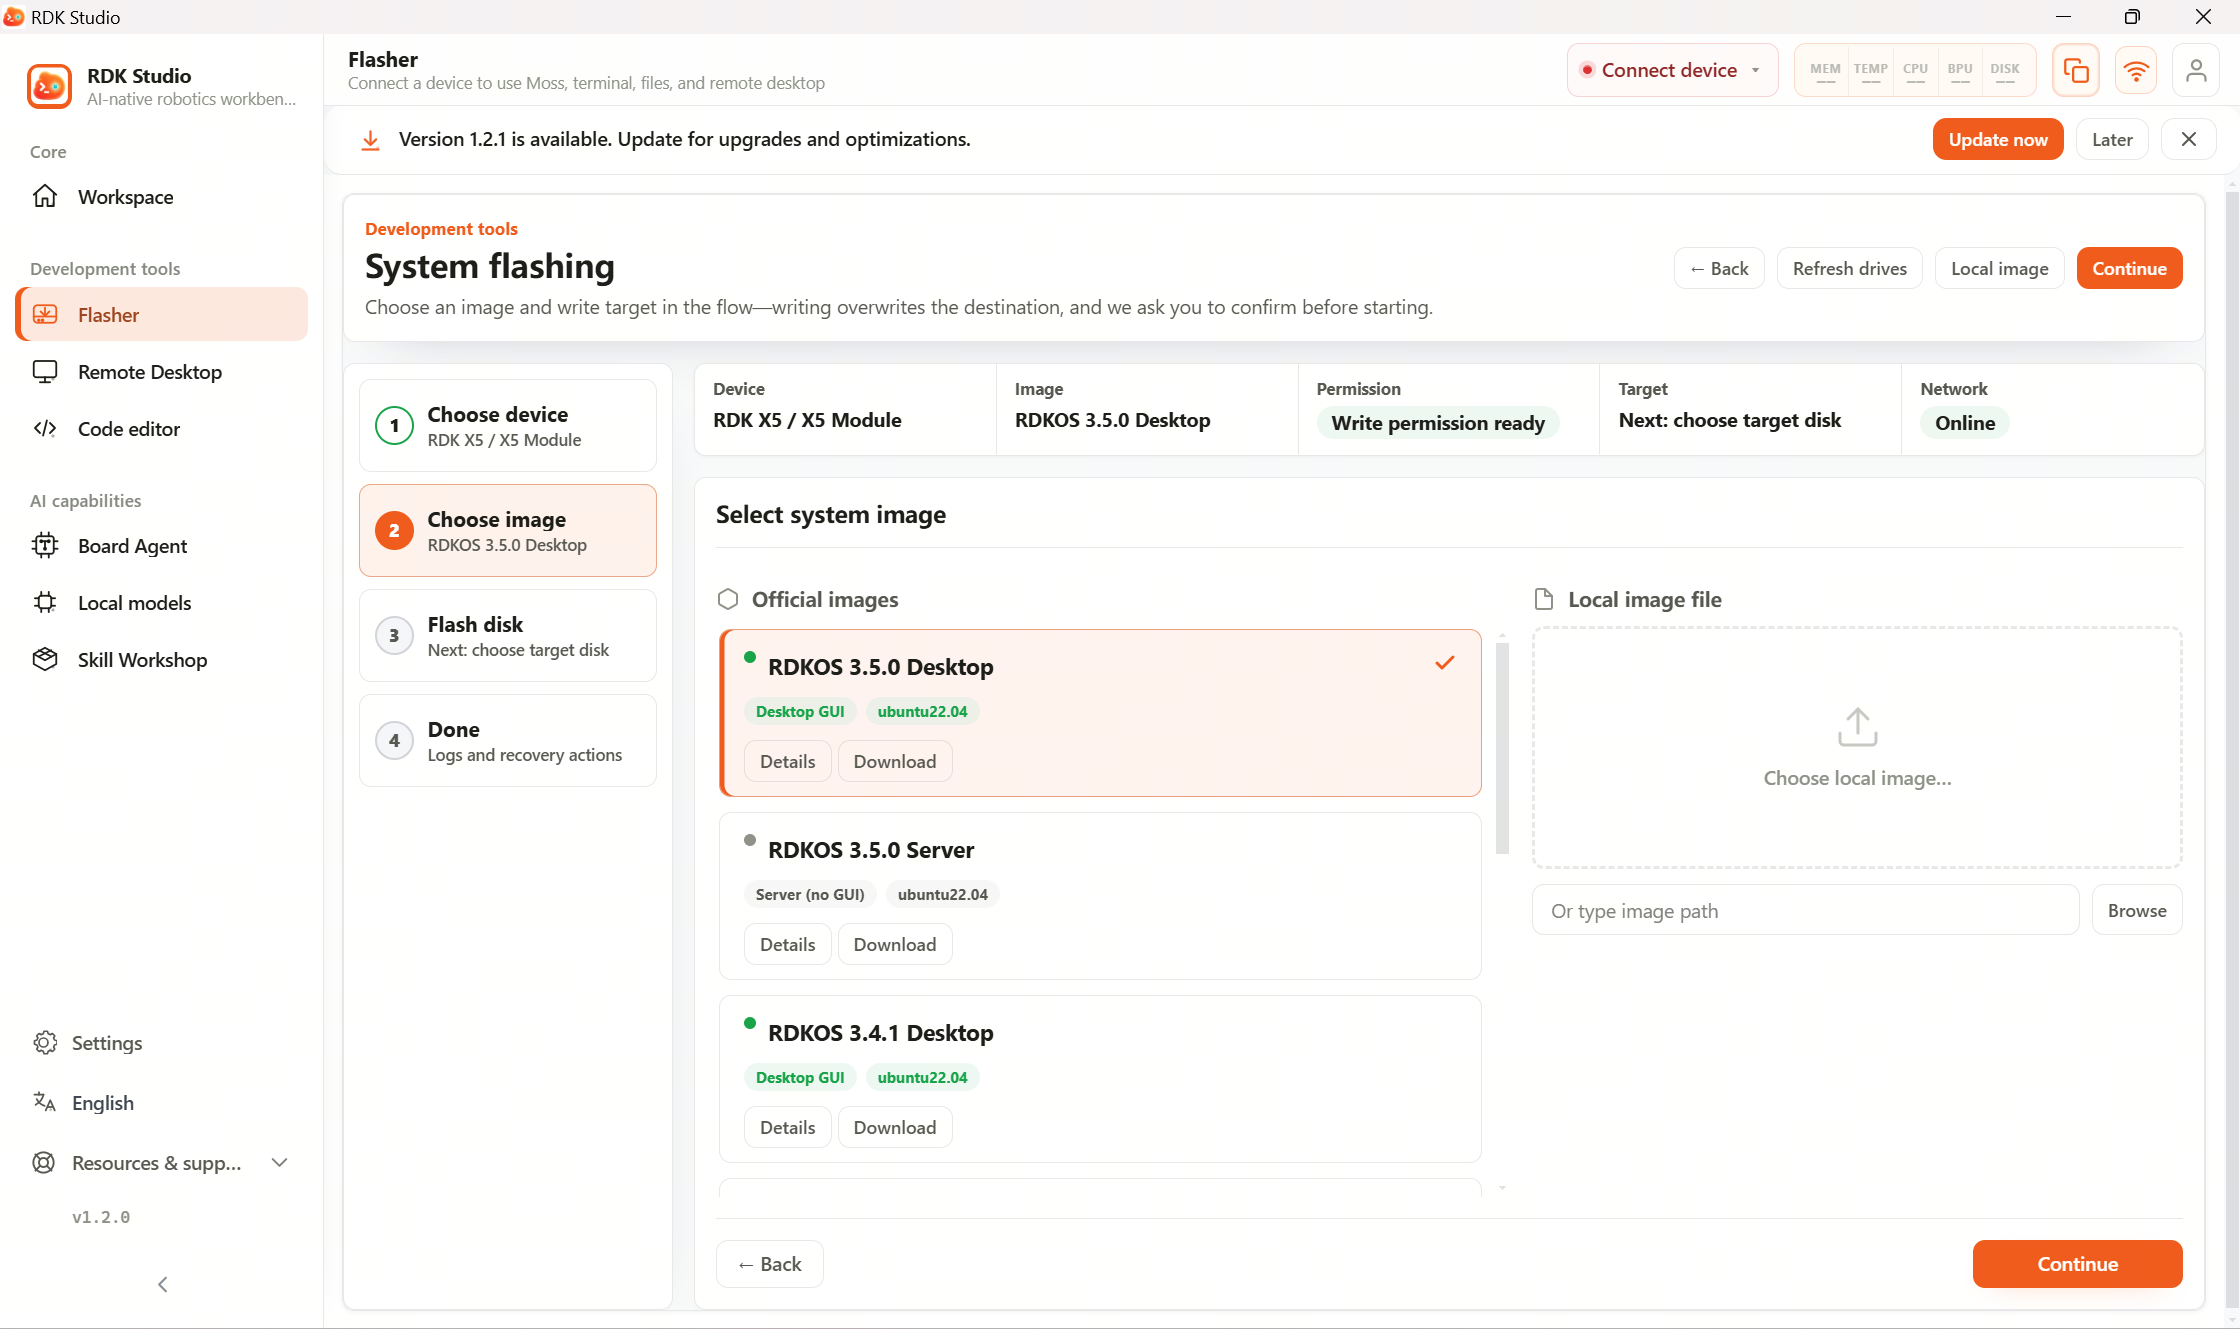This screenshot has height=1329, width=2240.
Task: Open the Workspace home icon
Action: tap(45, 196)
